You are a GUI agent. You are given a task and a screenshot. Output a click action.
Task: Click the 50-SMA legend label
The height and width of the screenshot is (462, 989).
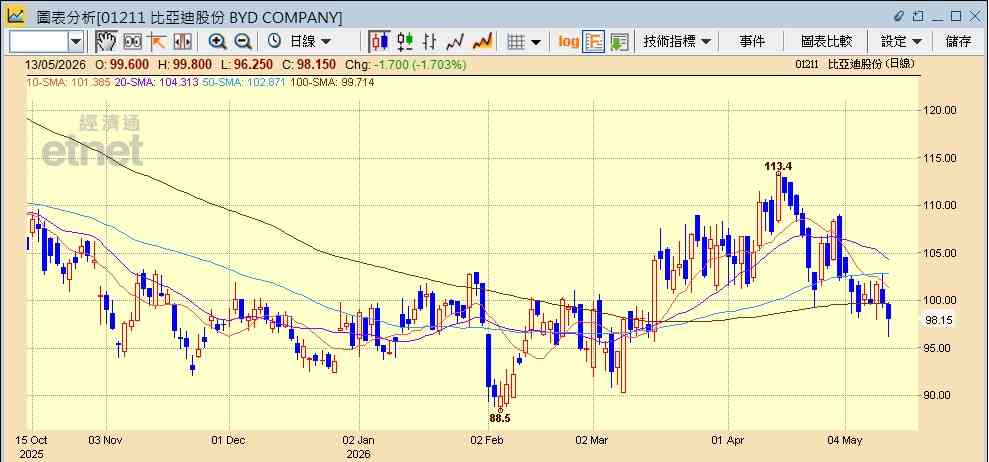244,82
